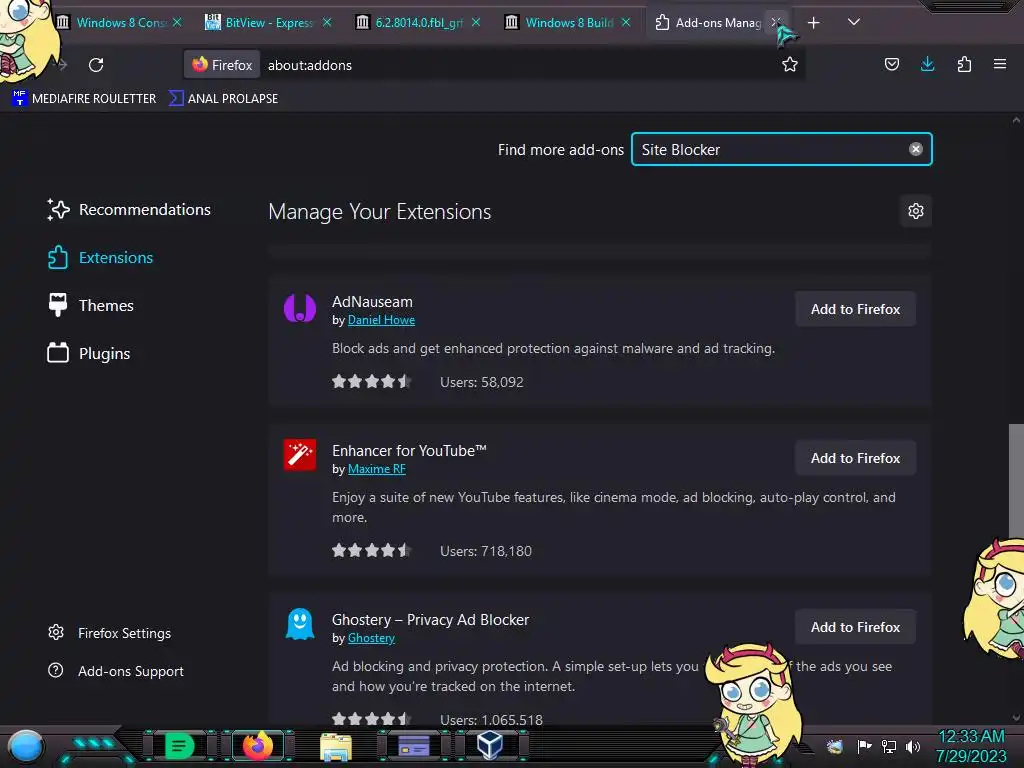
Task: Open author link Maxime RF
Action: [377, 469]
